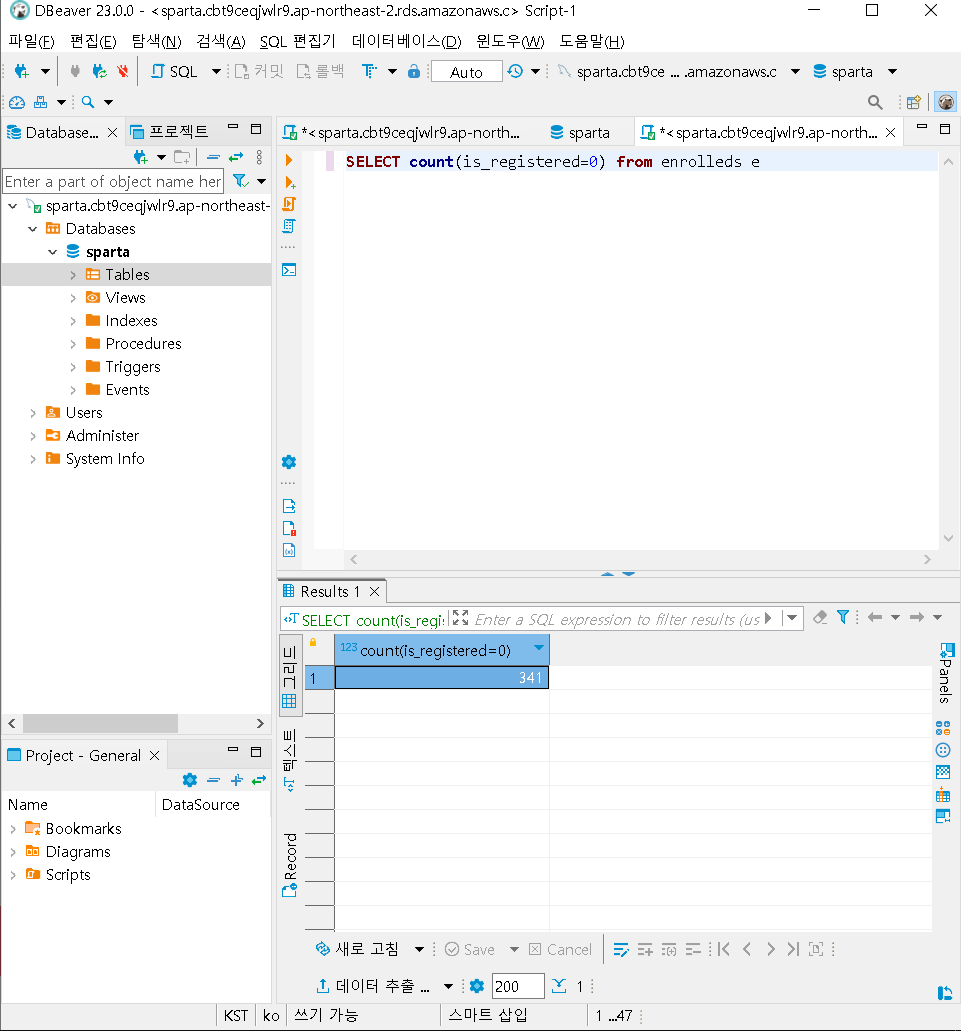Click Cancel in results toolbar
The width and height of the screenshot is (961, 1031).
560,949
